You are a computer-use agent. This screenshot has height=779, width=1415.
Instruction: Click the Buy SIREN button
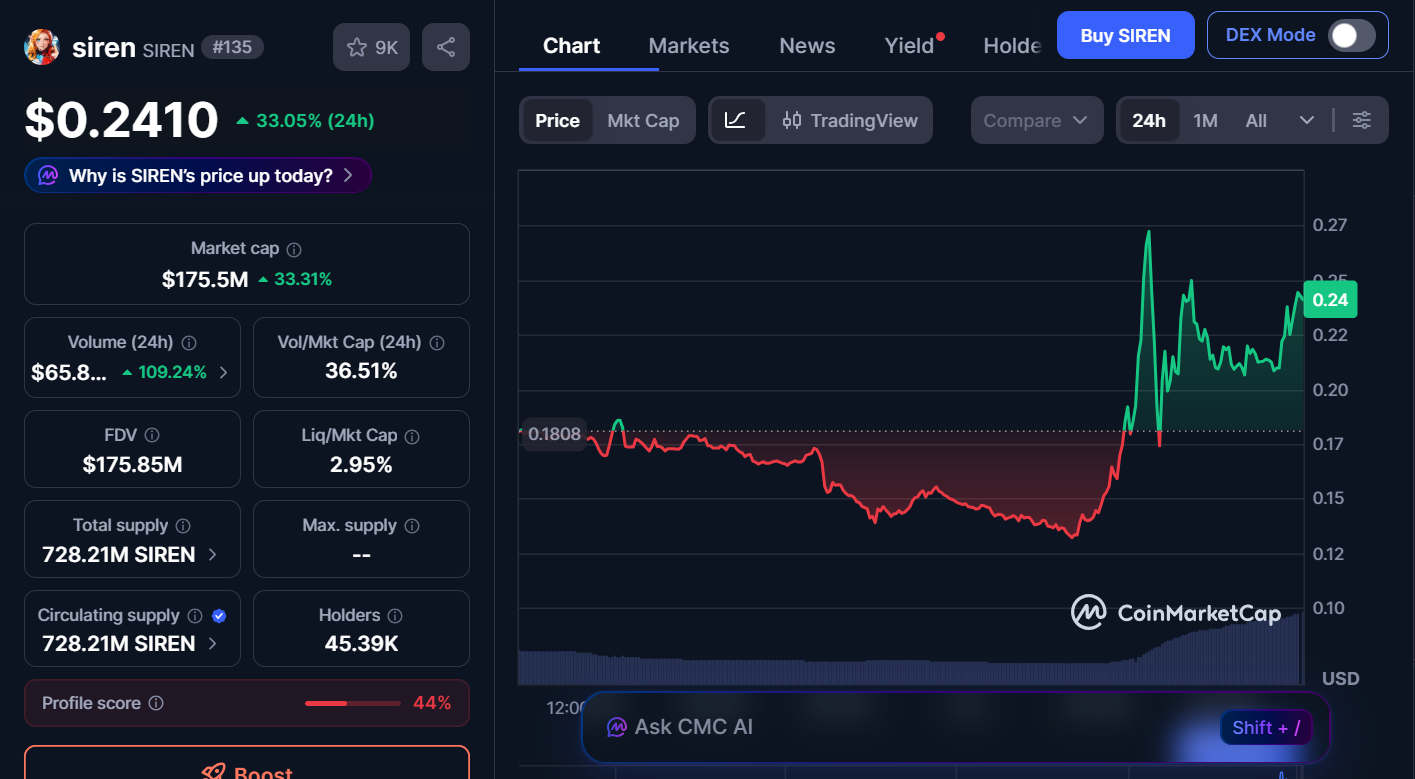[1125, 34]
